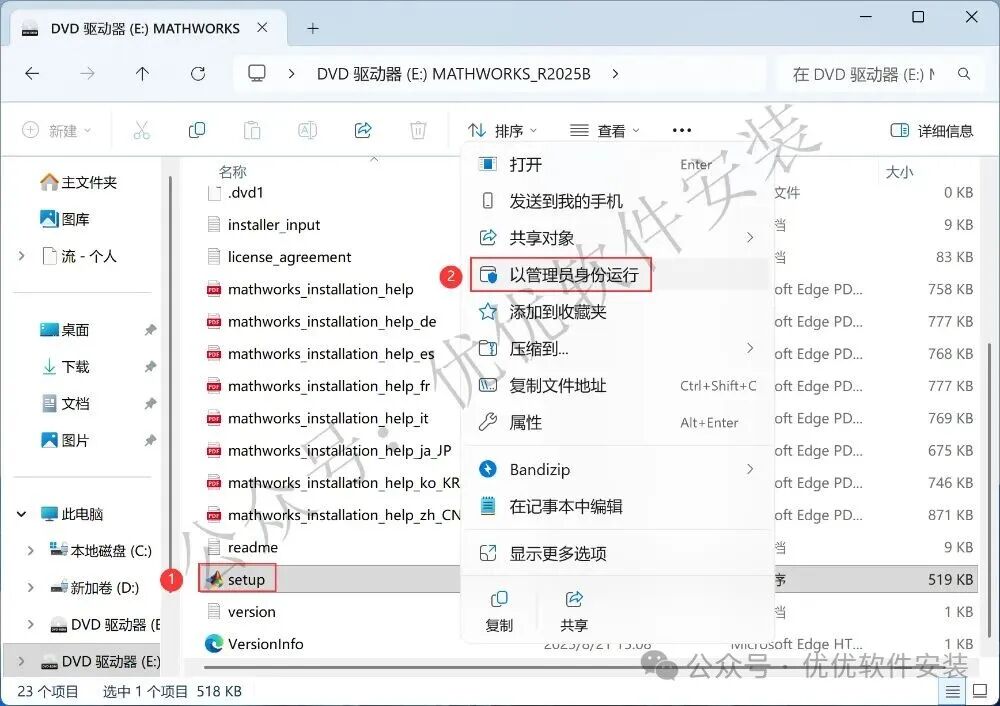Click the Rename icon in toolbar
The image size is (1000, 706).
(307, 131)
